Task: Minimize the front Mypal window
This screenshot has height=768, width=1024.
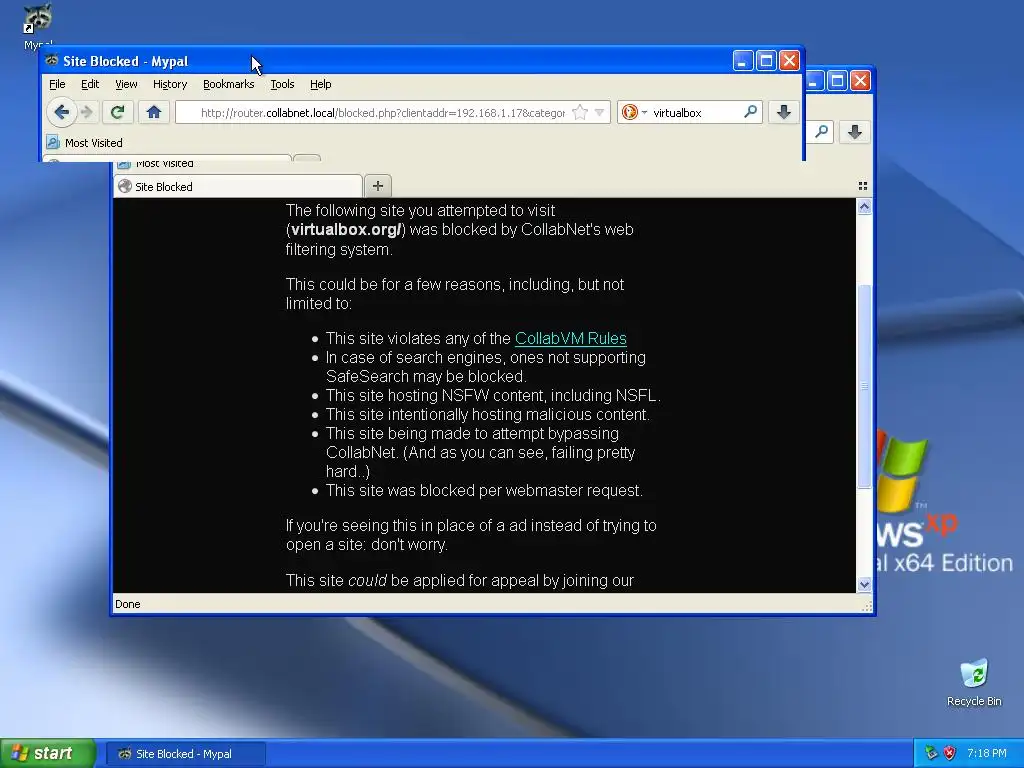Action: click(x=743, y=61)
